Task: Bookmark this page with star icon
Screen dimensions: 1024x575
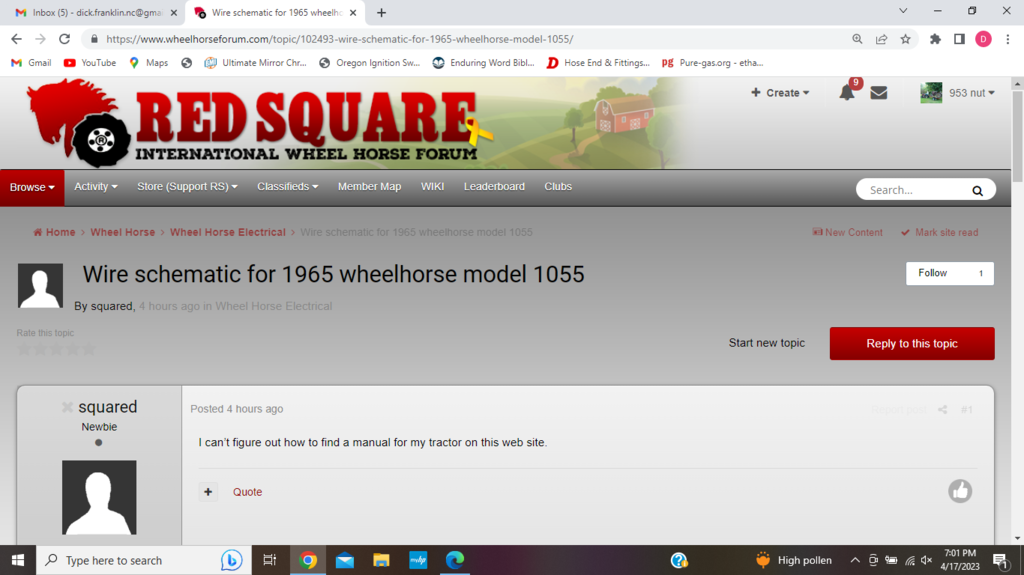Action: click(x=905, y=39)
